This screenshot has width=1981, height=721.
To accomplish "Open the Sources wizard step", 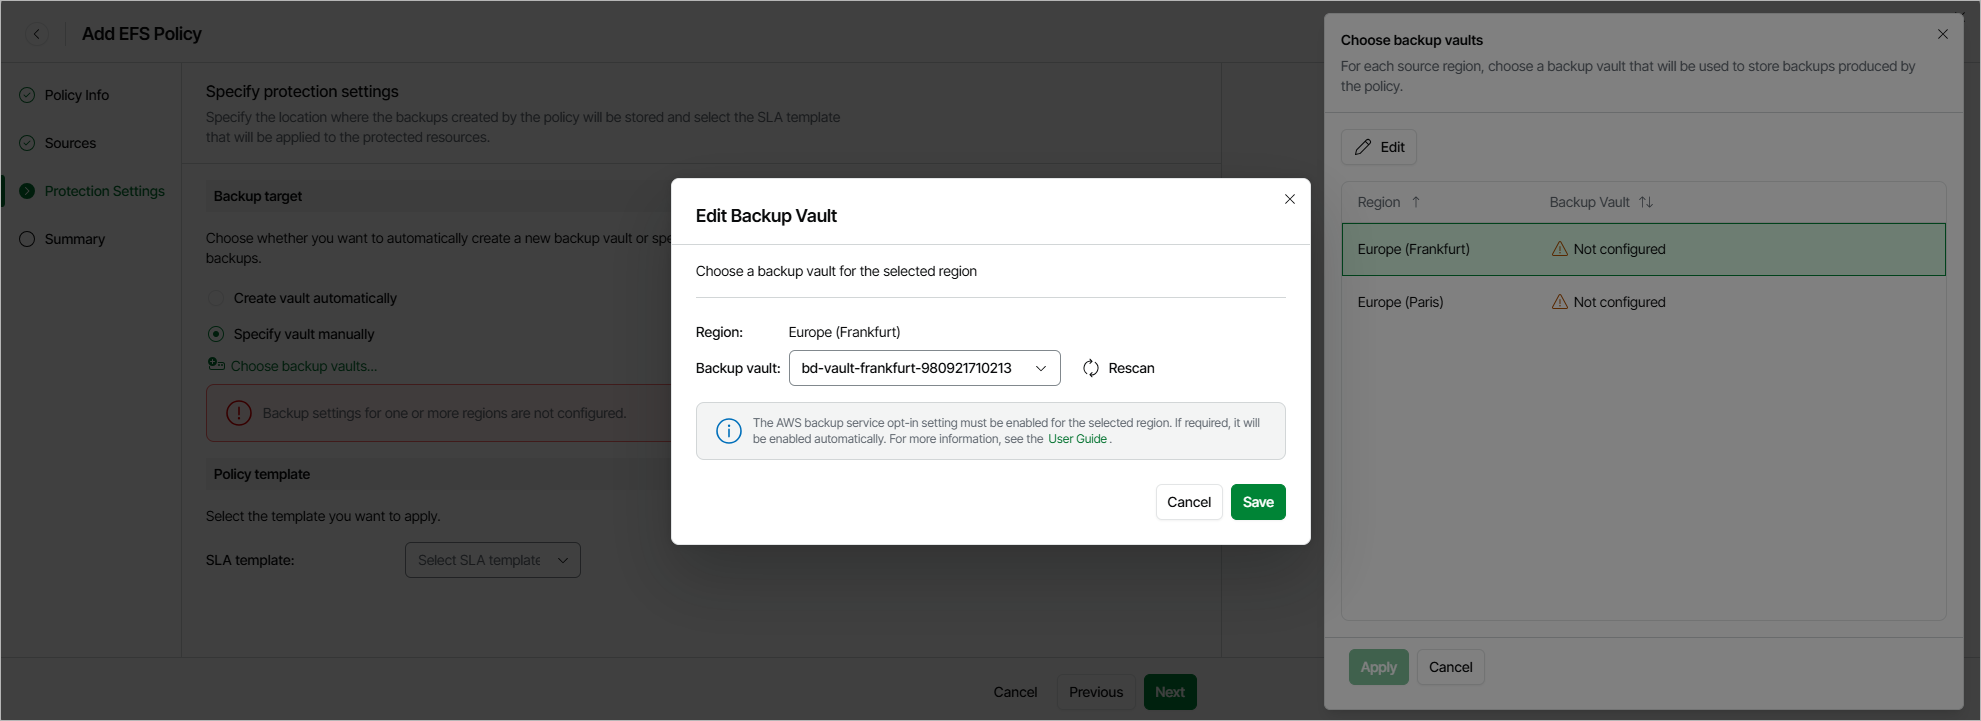I will click(70, 143).
